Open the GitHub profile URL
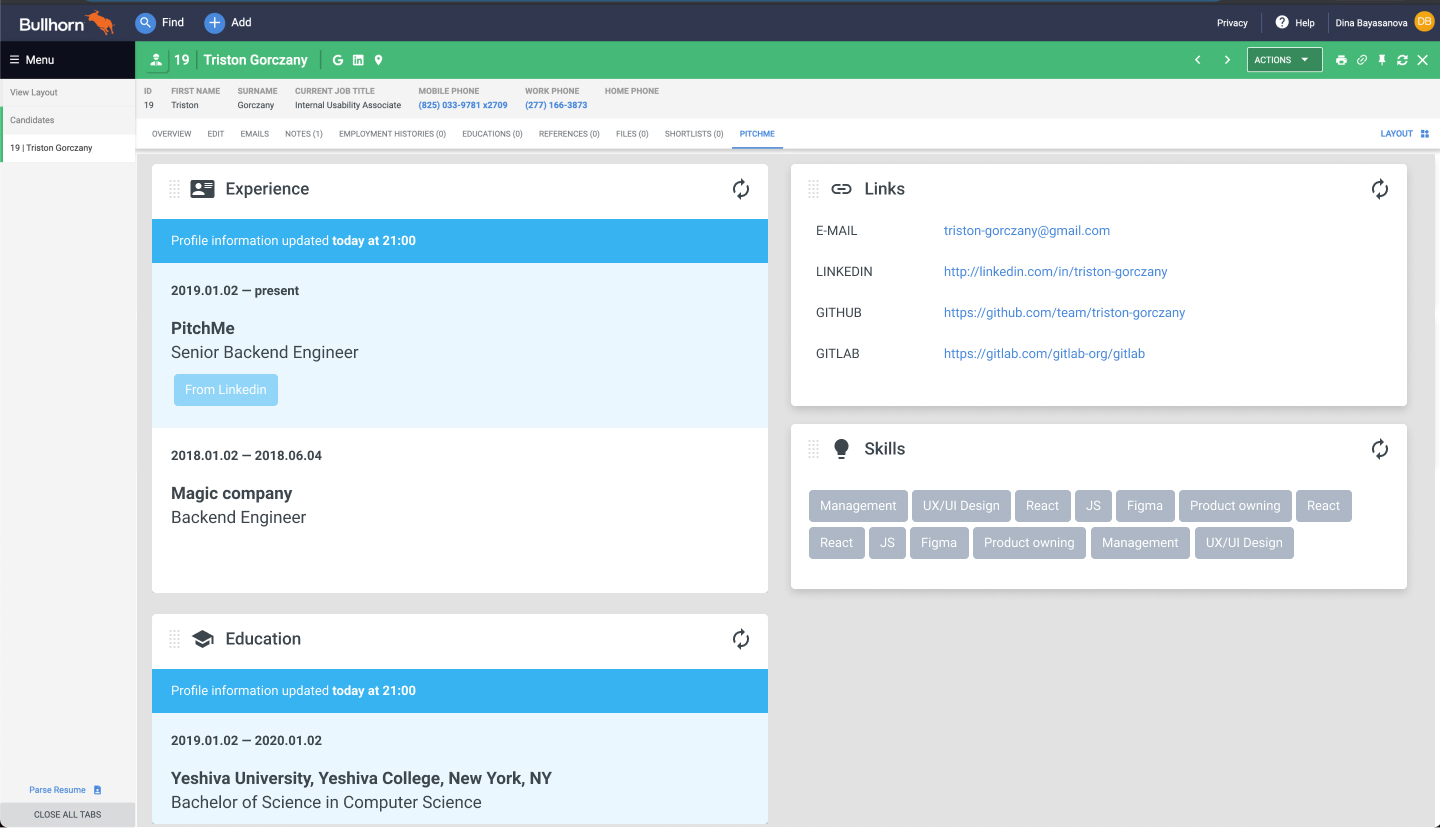Viewport: 1440px width, 828px height. click(x=1065, y=313)
